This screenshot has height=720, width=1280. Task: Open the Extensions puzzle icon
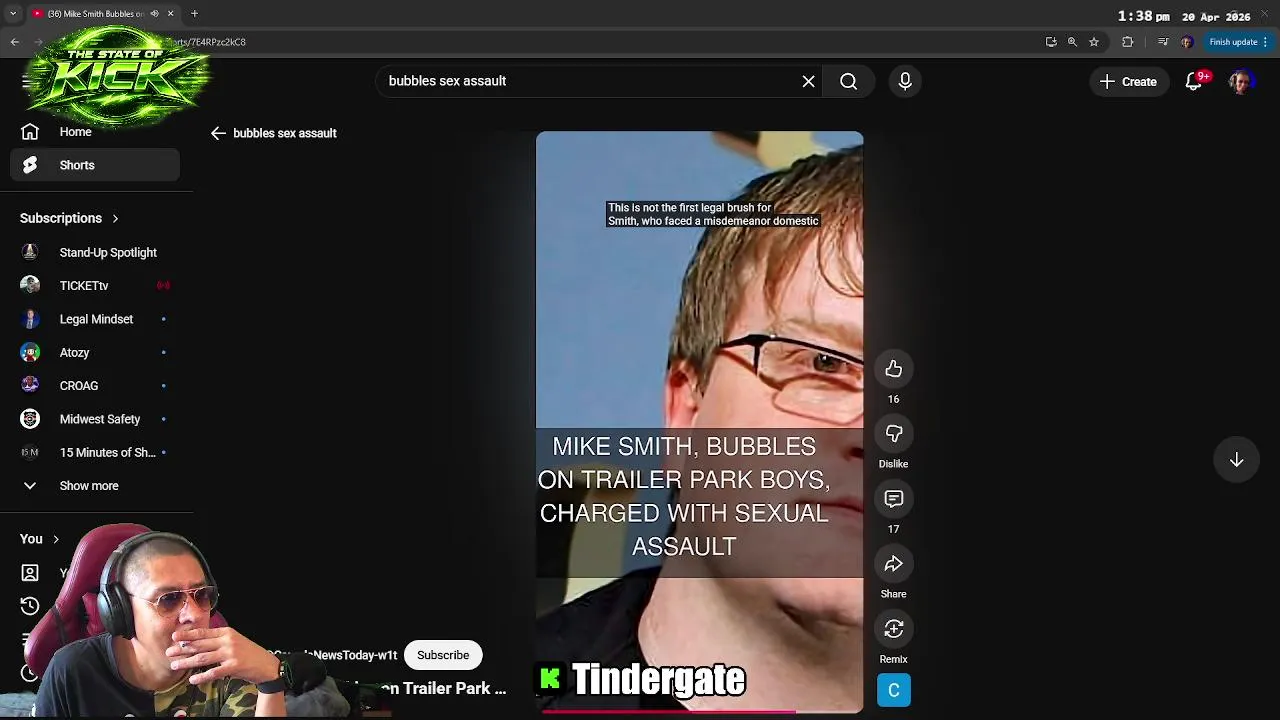coord(1128,42)
